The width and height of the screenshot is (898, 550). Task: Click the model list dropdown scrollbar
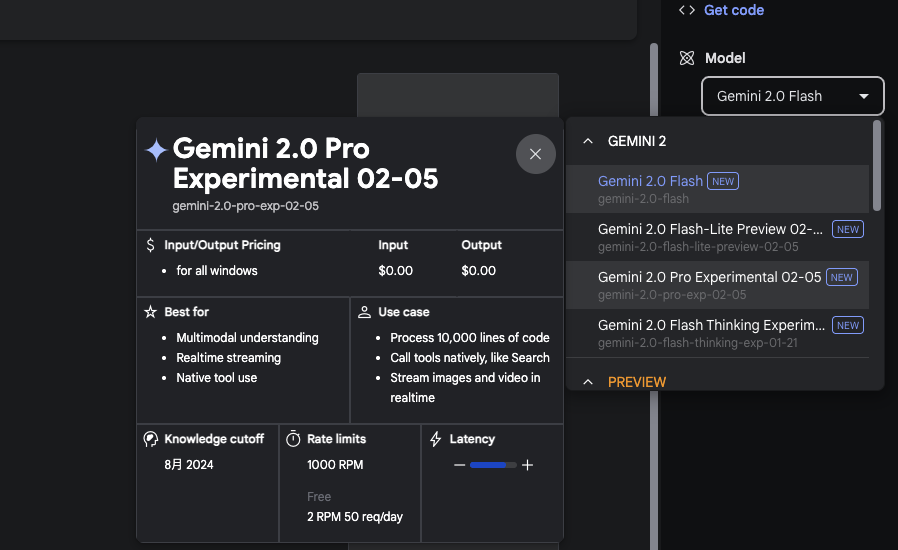click(x=877, y=166)
